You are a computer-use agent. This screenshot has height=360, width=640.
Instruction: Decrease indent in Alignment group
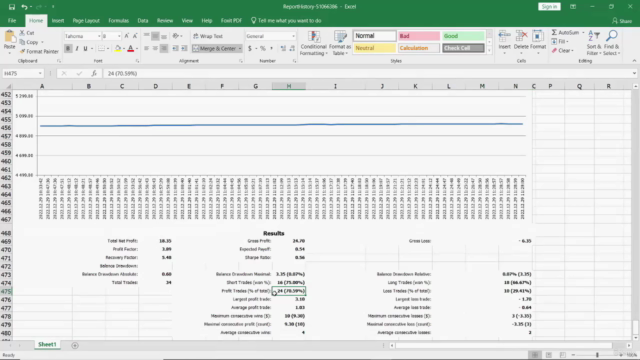pyautogui.click(x=175, y=49)
